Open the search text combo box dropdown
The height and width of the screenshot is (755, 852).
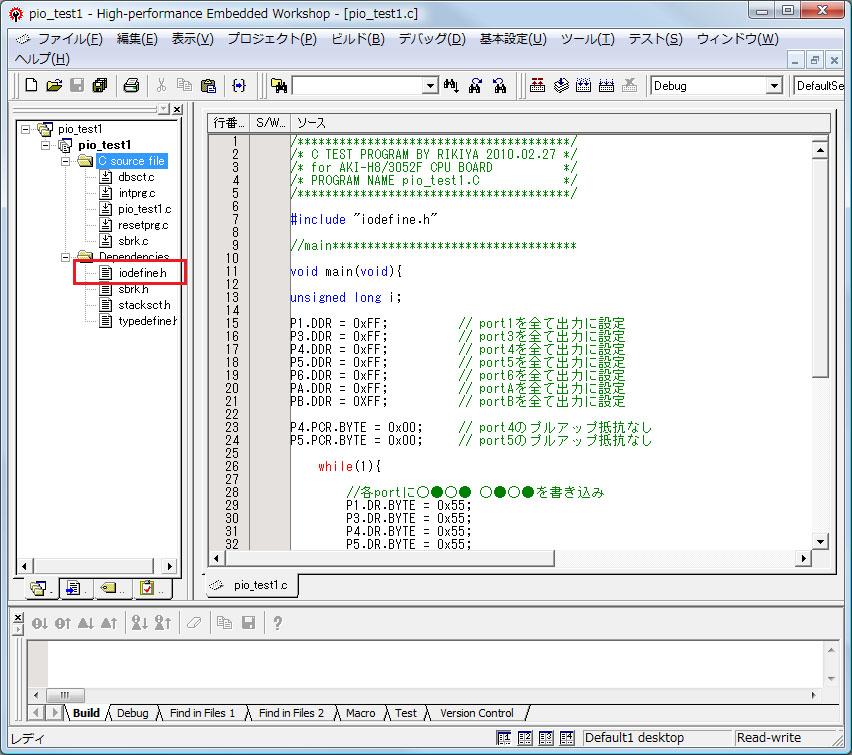[430, 86]
